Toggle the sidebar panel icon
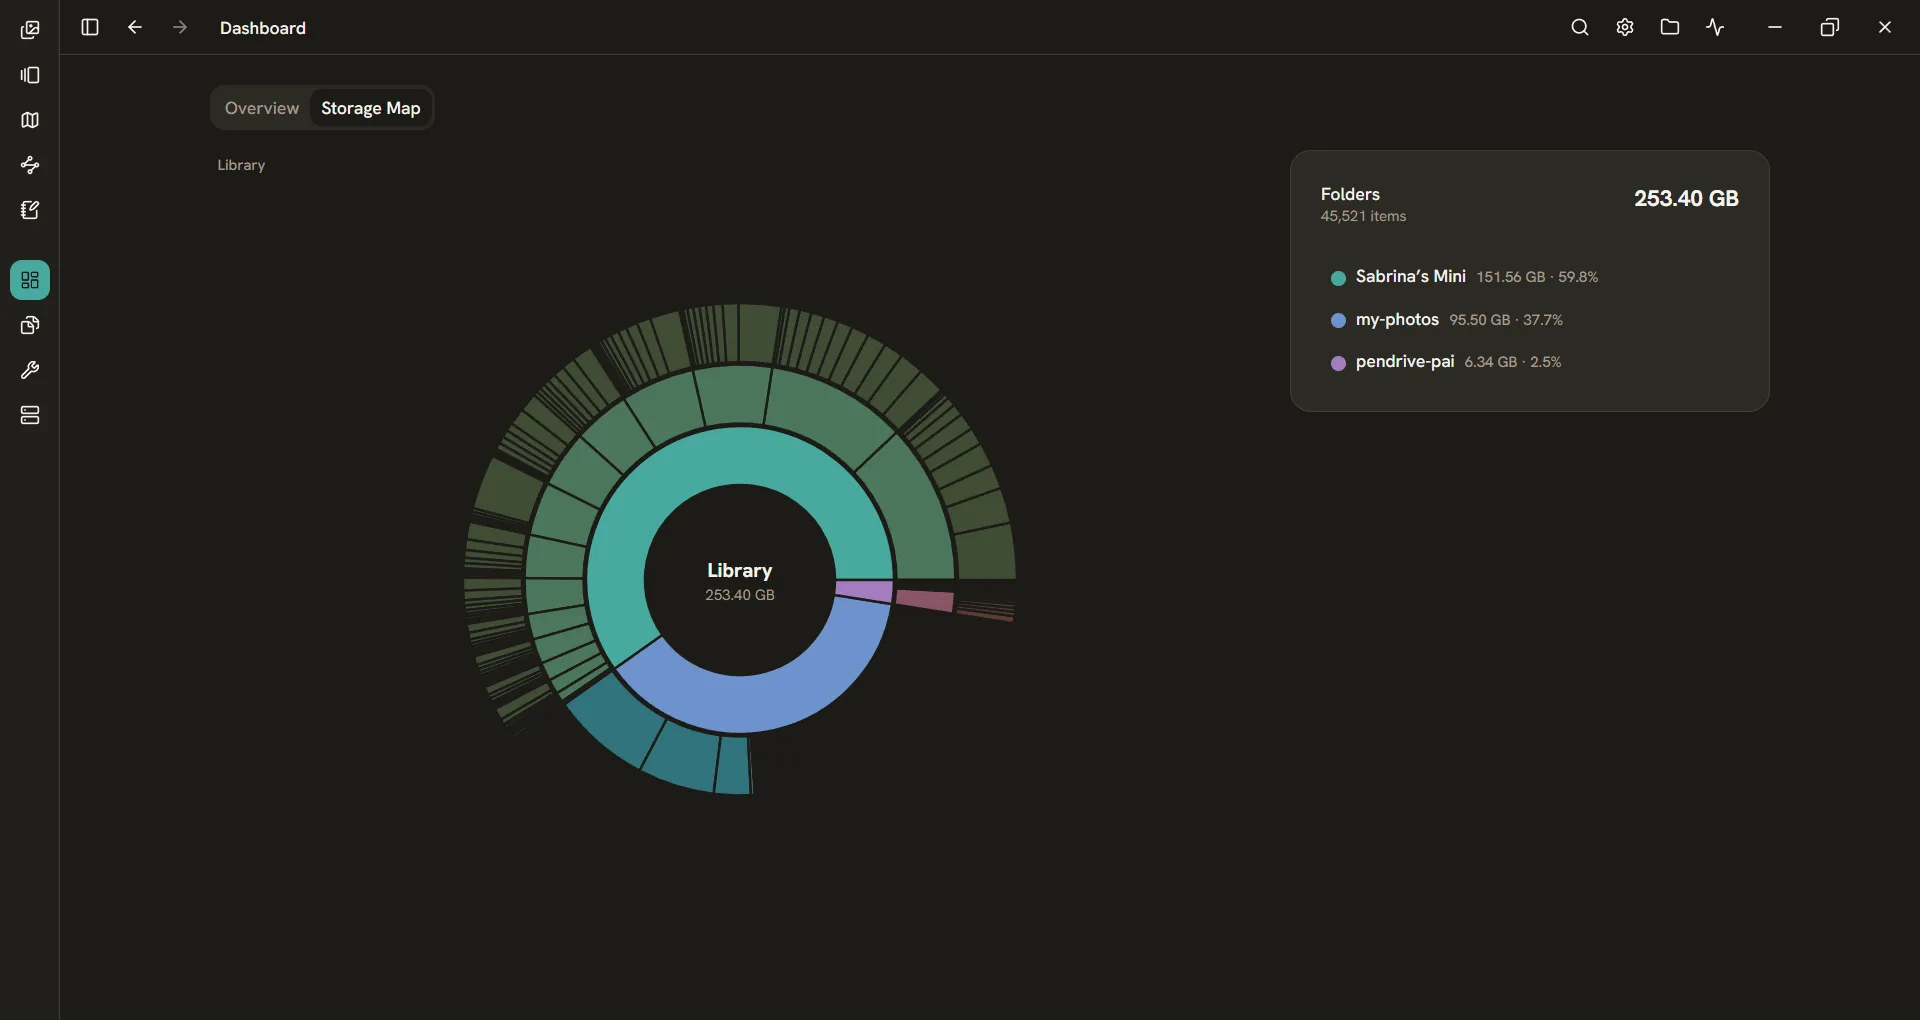The width and height of the screenshot is (1920, 1020). pos(90,27)
